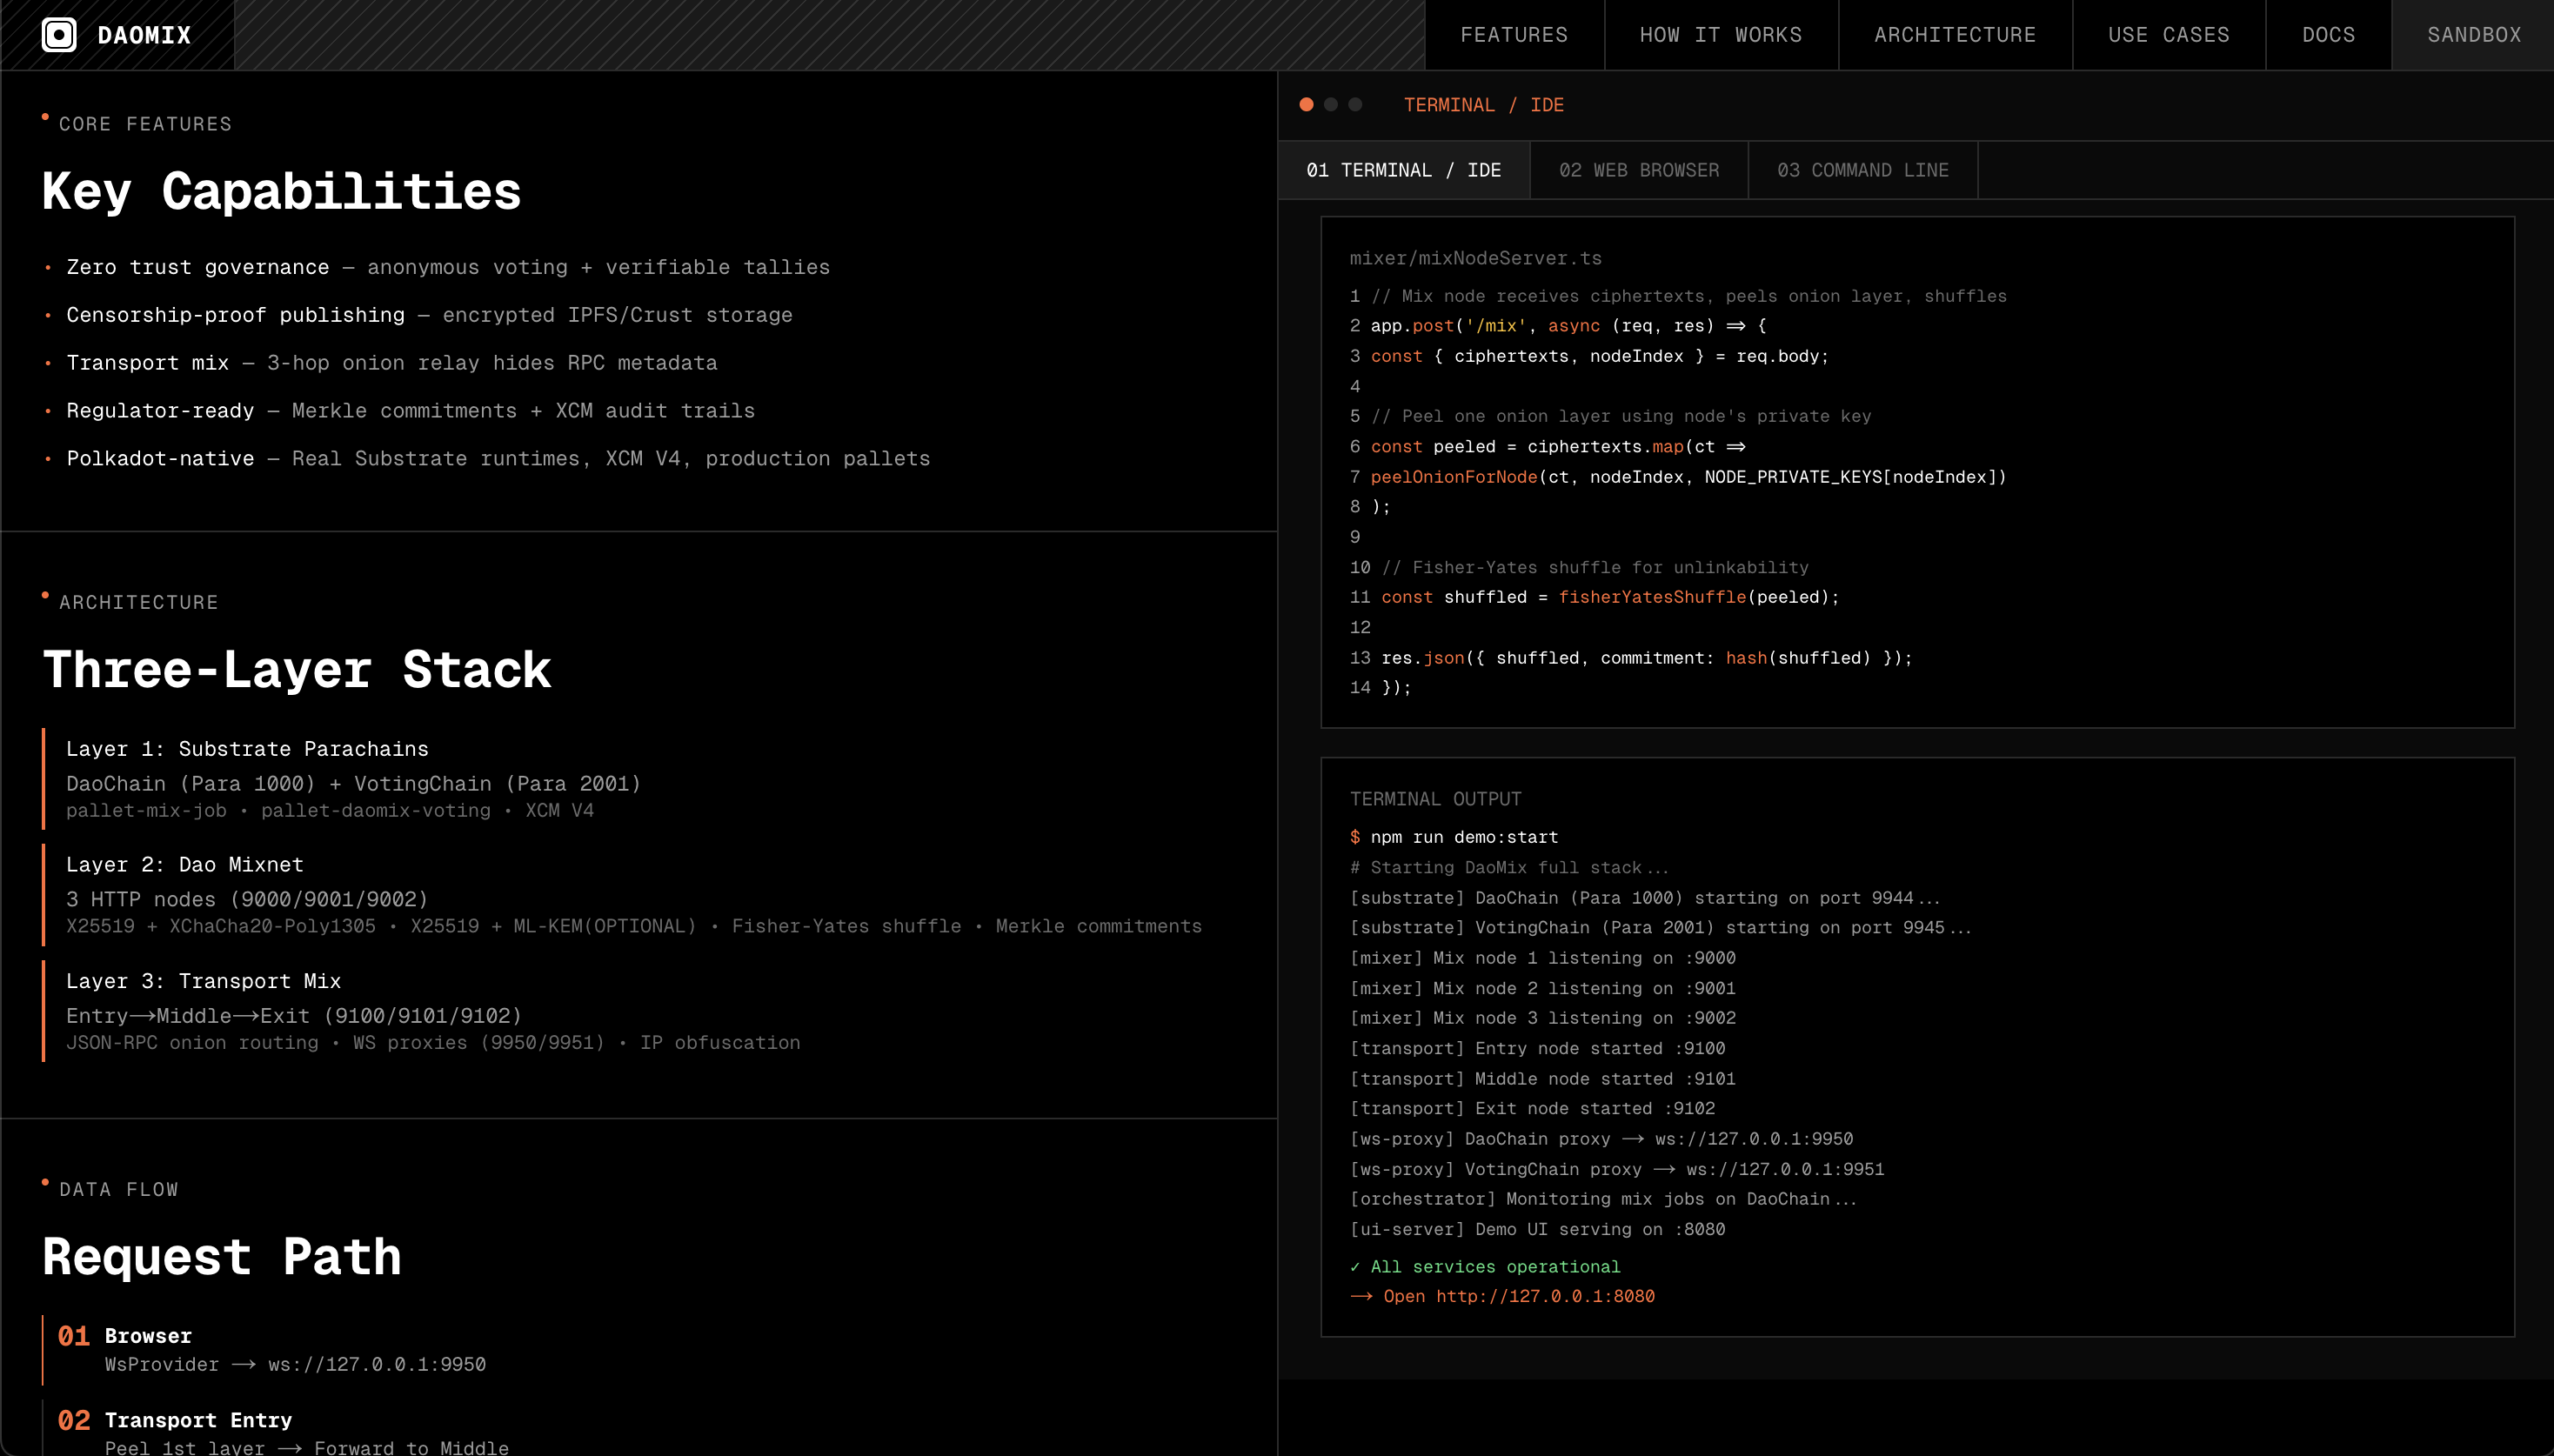Click Layer 2: Dao Mixnet entry

click(x=184, y=865)
